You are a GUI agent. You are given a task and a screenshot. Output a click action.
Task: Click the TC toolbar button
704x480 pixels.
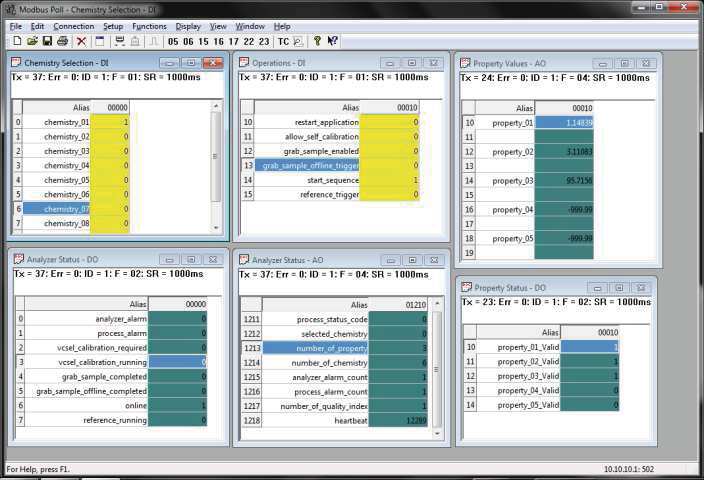click(283, 41)
